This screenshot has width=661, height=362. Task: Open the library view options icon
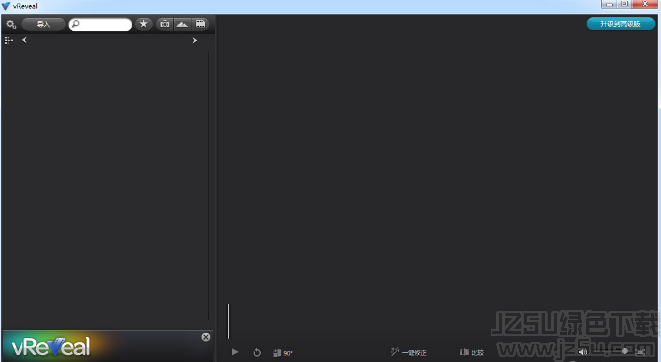(8, 40)
